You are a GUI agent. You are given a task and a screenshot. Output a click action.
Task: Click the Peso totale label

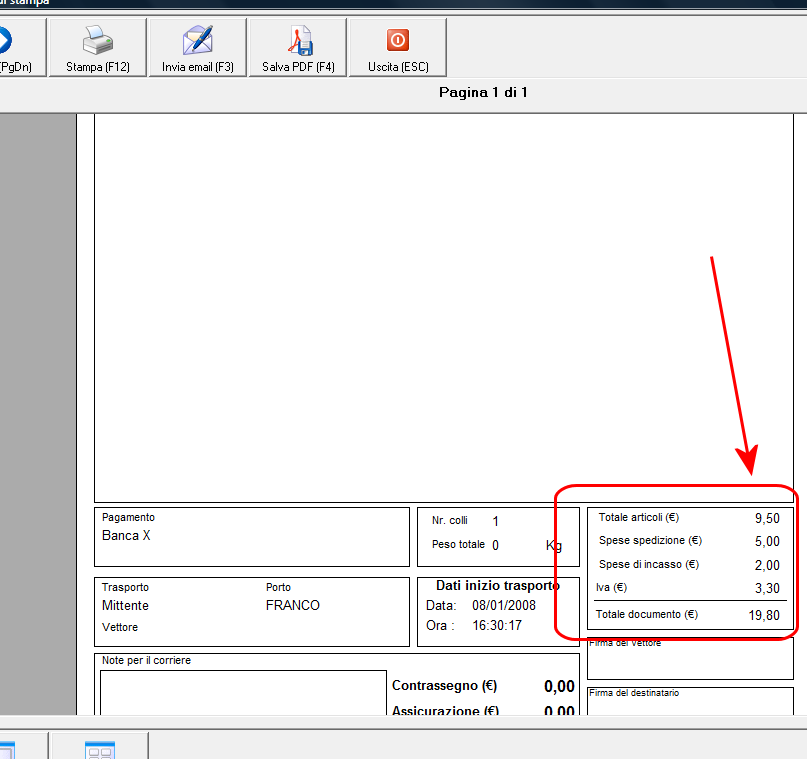click(x=458, y=544)
